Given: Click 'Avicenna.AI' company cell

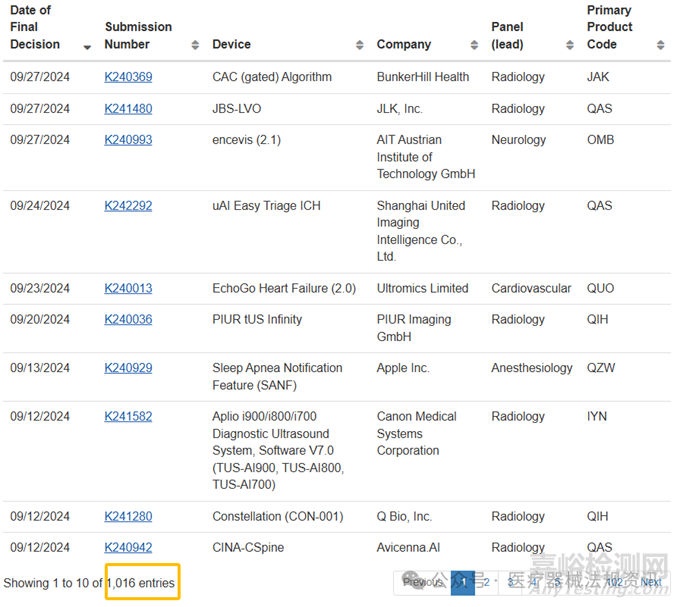Looking at the screenshot, I should [x=408, y=548].
